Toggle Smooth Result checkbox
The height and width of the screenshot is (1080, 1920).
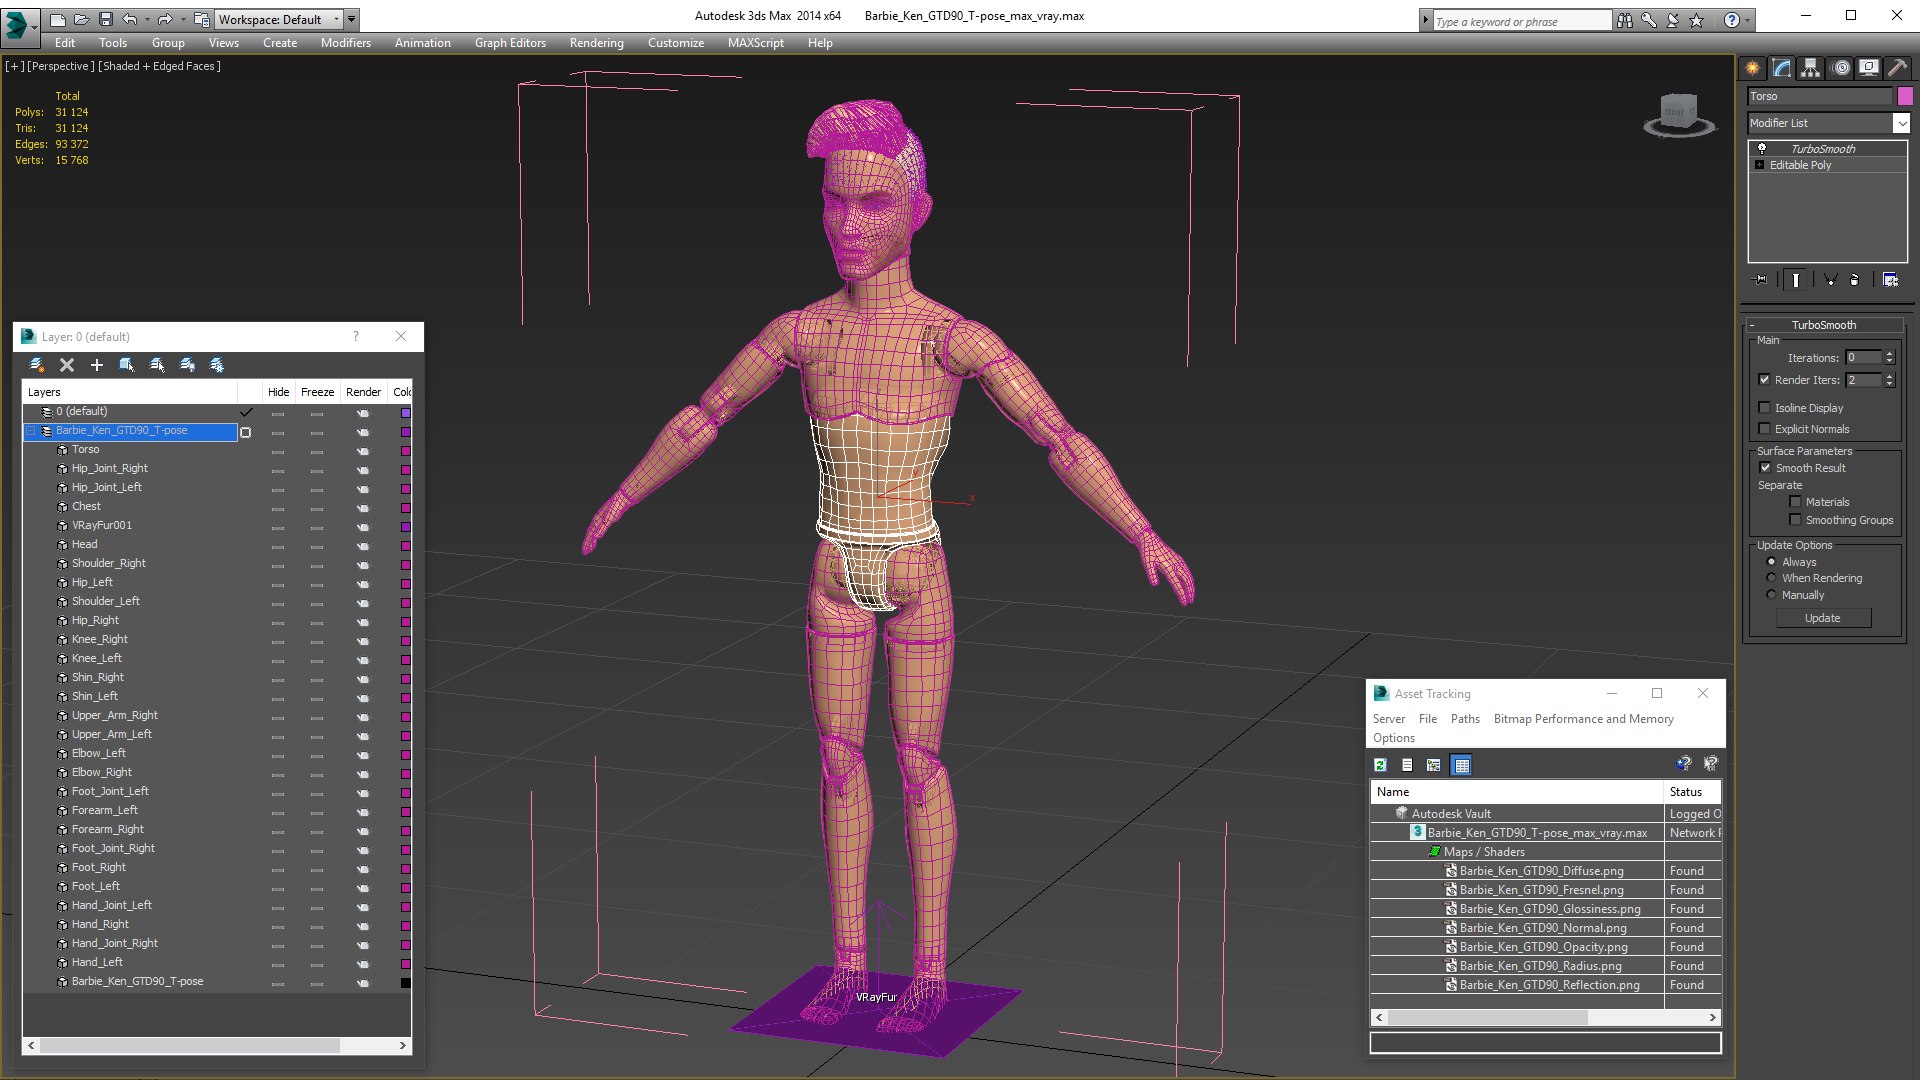click(1765, 468)
